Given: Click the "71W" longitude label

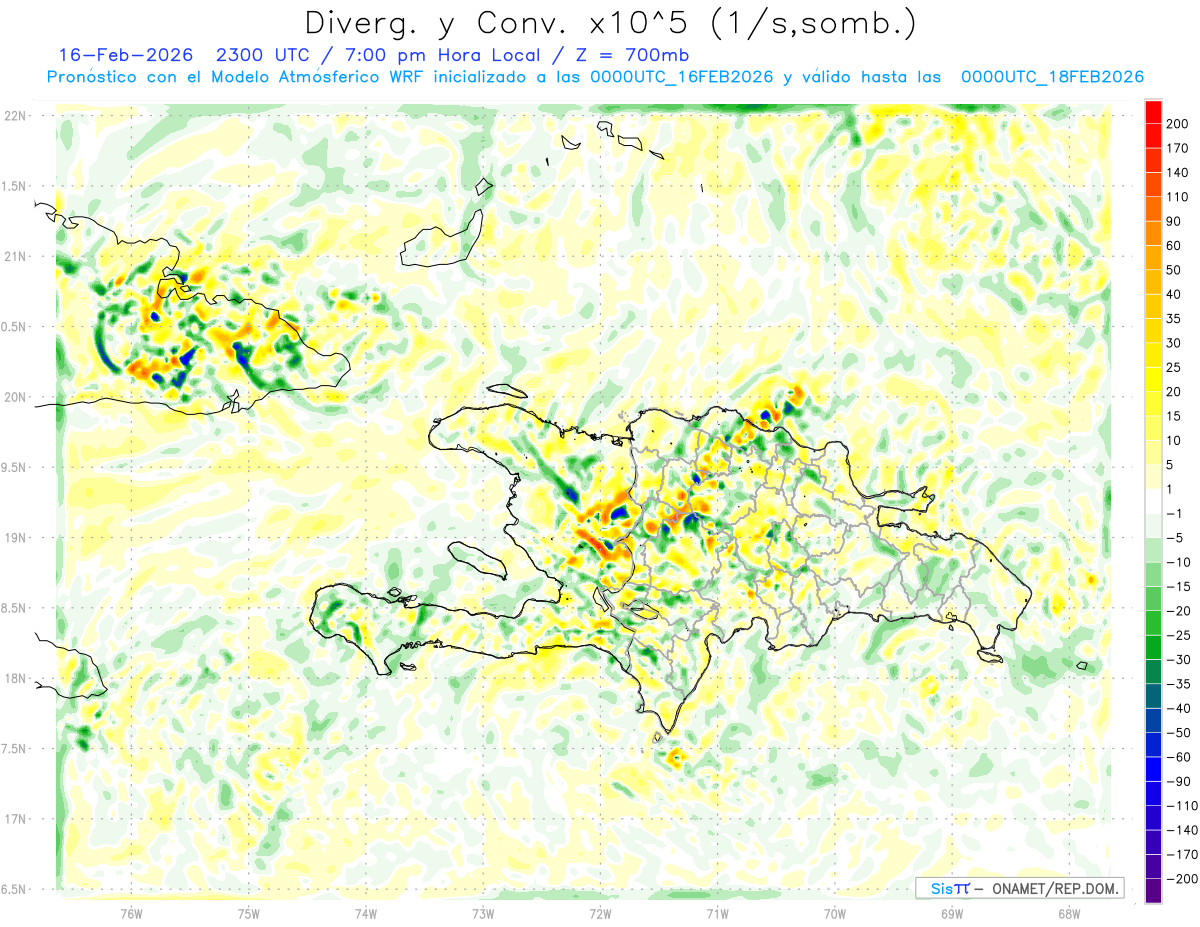Looking at the screenshot, I should tap(717, 913).
